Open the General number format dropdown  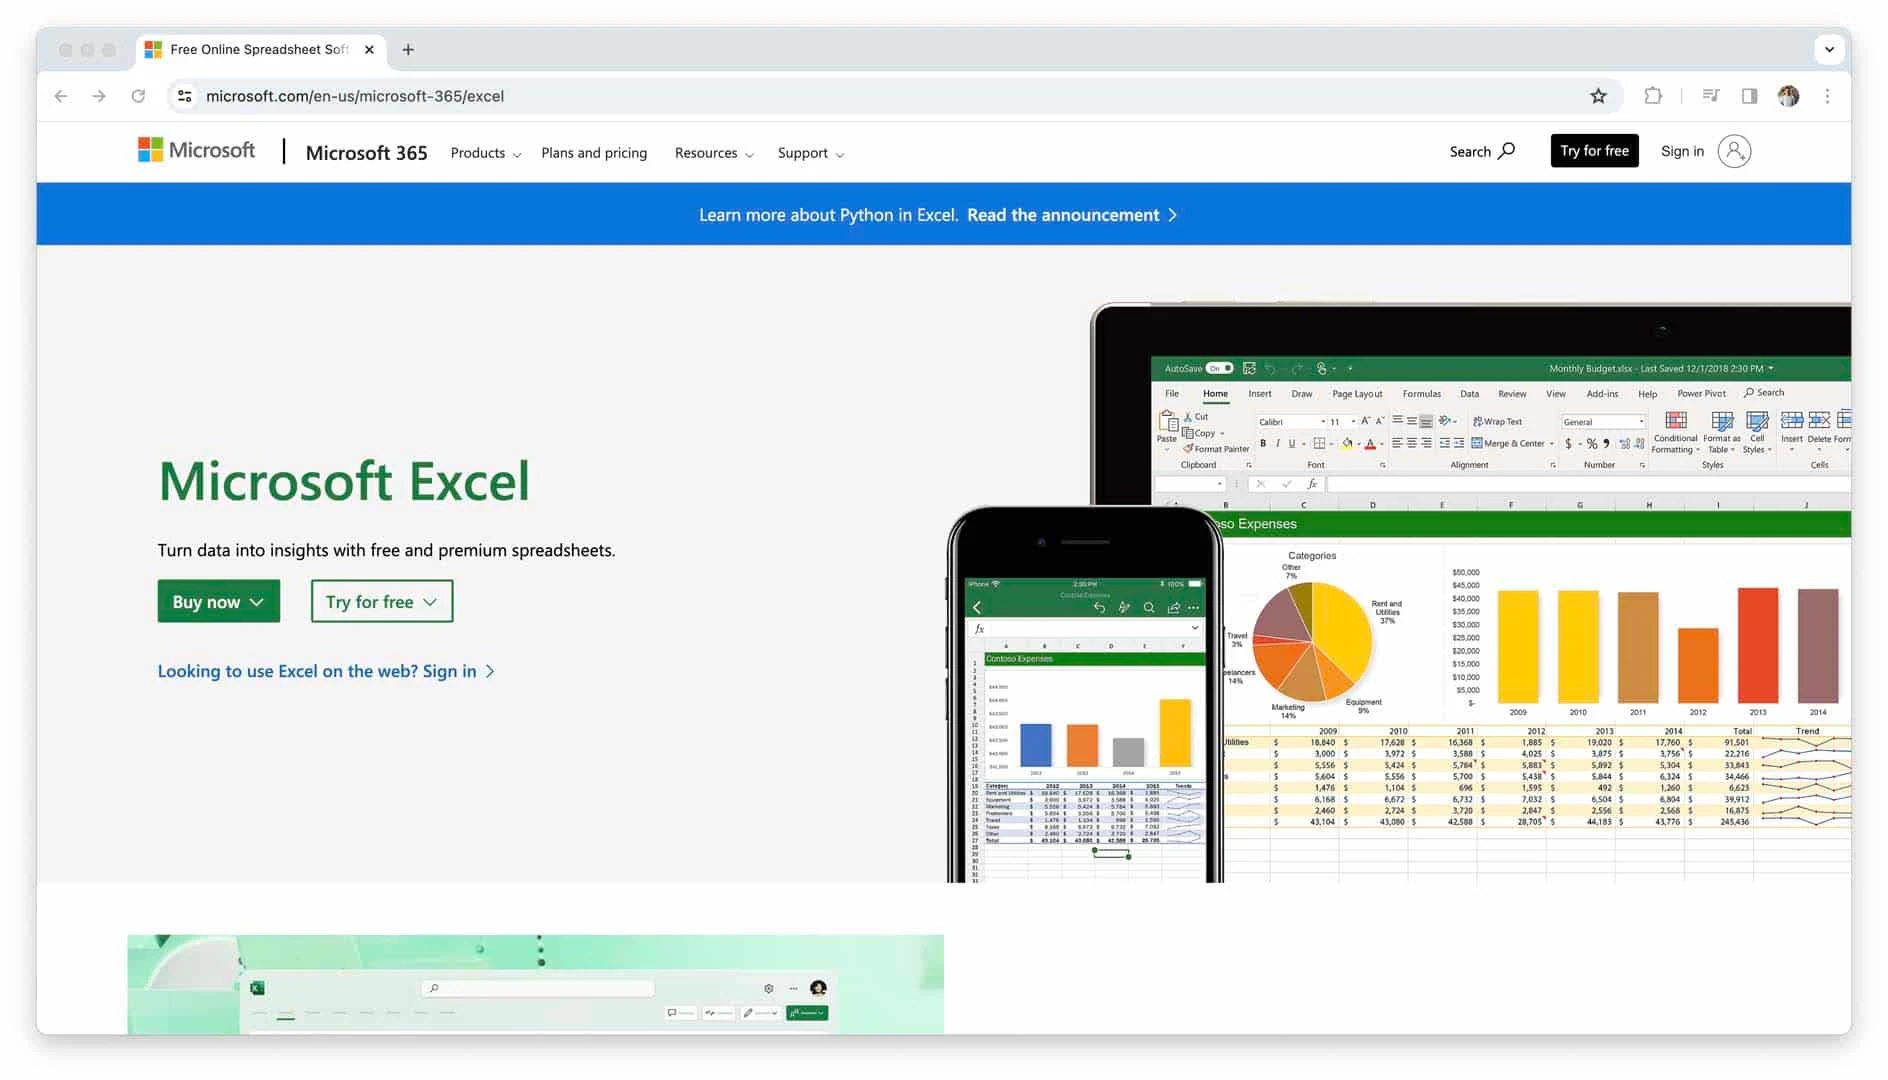pyautogui.click(x=1603, y=422)
